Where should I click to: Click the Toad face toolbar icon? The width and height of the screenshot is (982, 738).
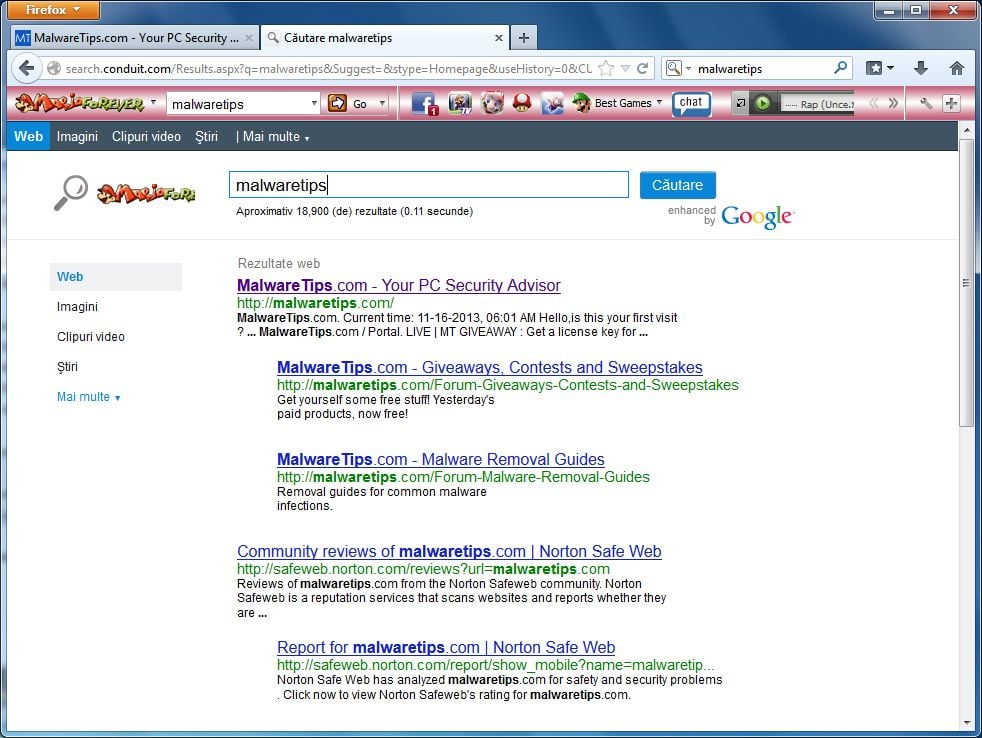tap(492, 103)
